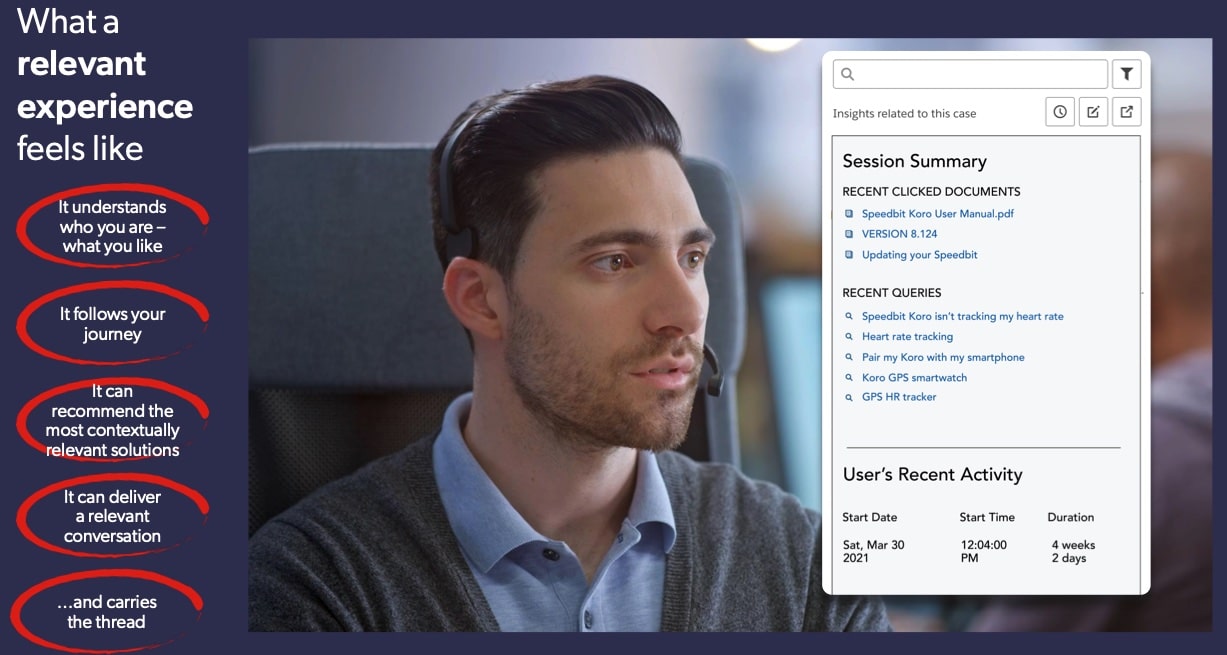Select query Speedbit Koro isn't tracking my heart rate
The image size is (1227, 655).
[x=962, y=316]
